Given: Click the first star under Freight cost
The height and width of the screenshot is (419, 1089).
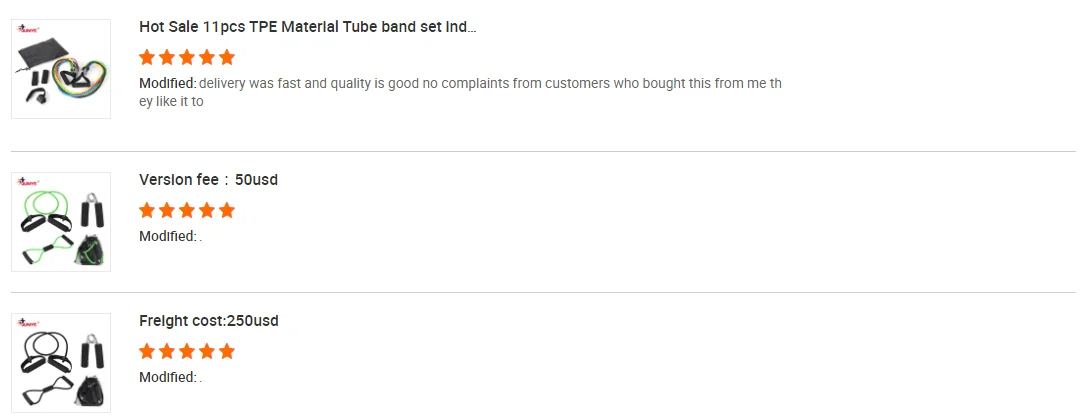Looking at the screenshot, I should pyautogui.click(x=148, y=351).
